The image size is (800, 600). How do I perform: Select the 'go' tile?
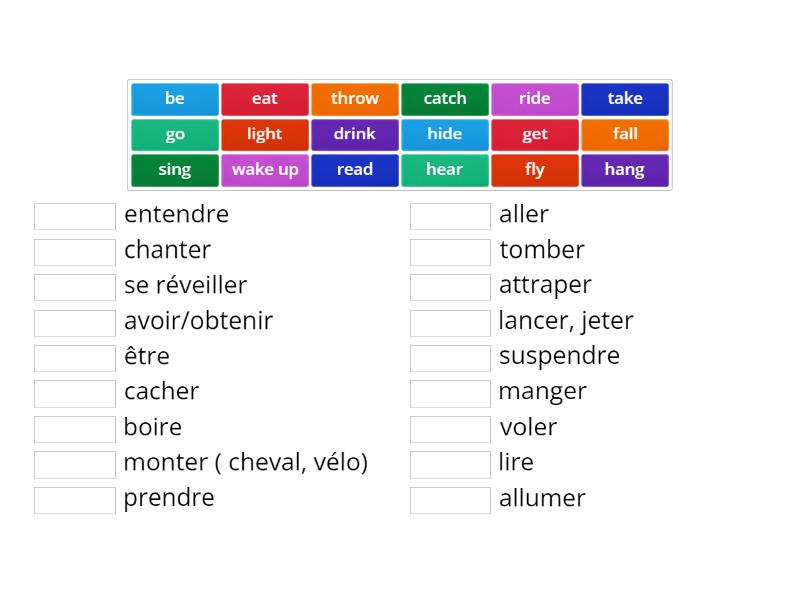coord(174,134)
